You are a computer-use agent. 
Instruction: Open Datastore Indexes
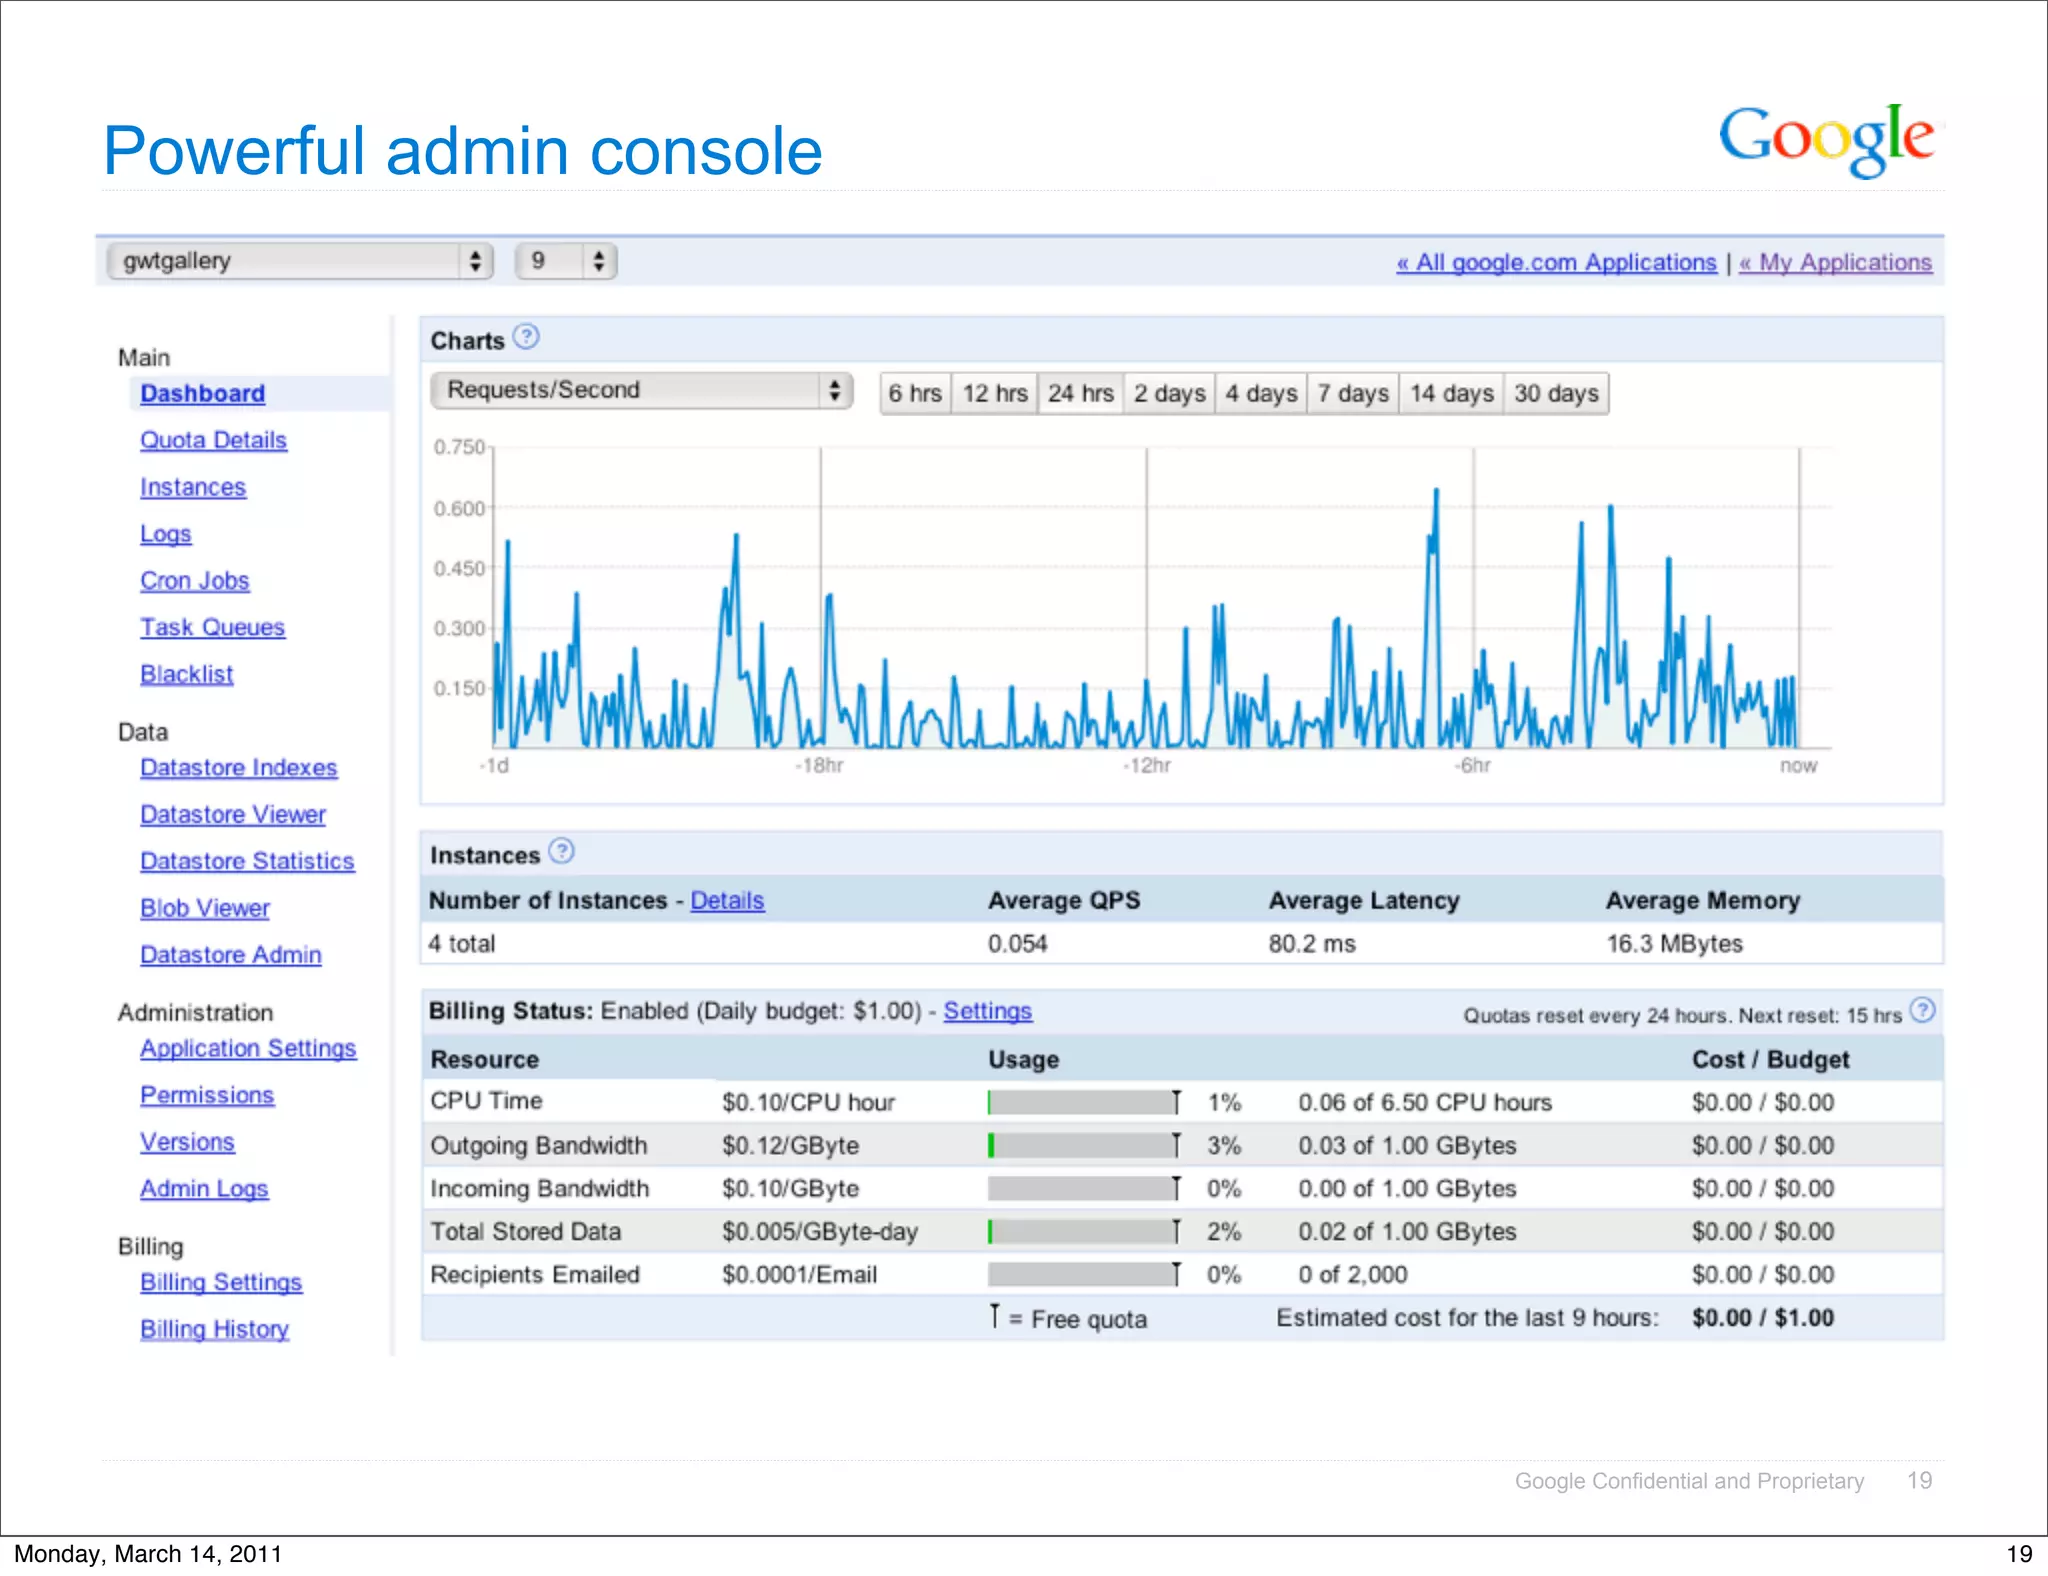coord(239,767)
